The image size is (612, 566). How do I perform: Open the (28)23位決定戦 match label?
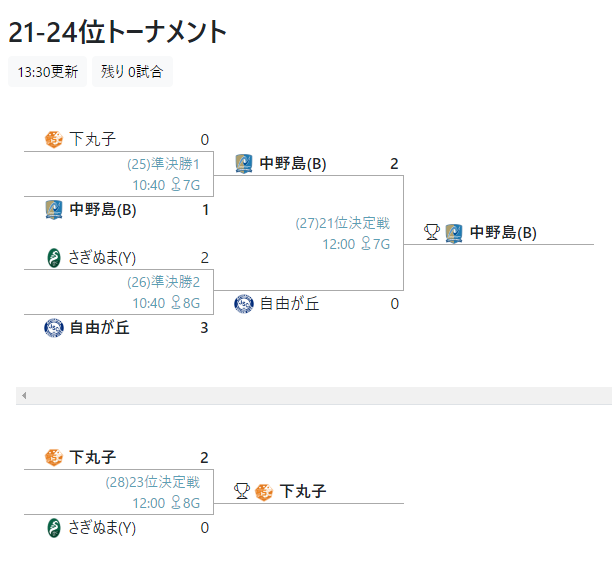click(x=153, y=482)
